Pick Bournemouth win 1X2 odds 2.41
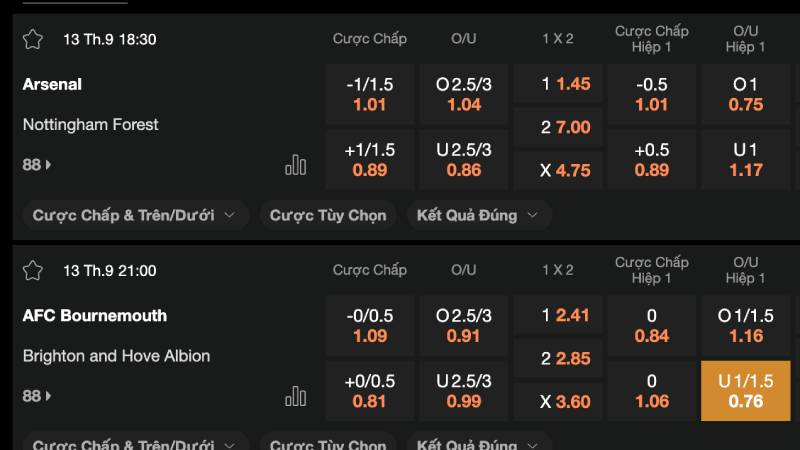Image resolution: width=800 pixels, height=450 pixels. [x=558, y=315]
